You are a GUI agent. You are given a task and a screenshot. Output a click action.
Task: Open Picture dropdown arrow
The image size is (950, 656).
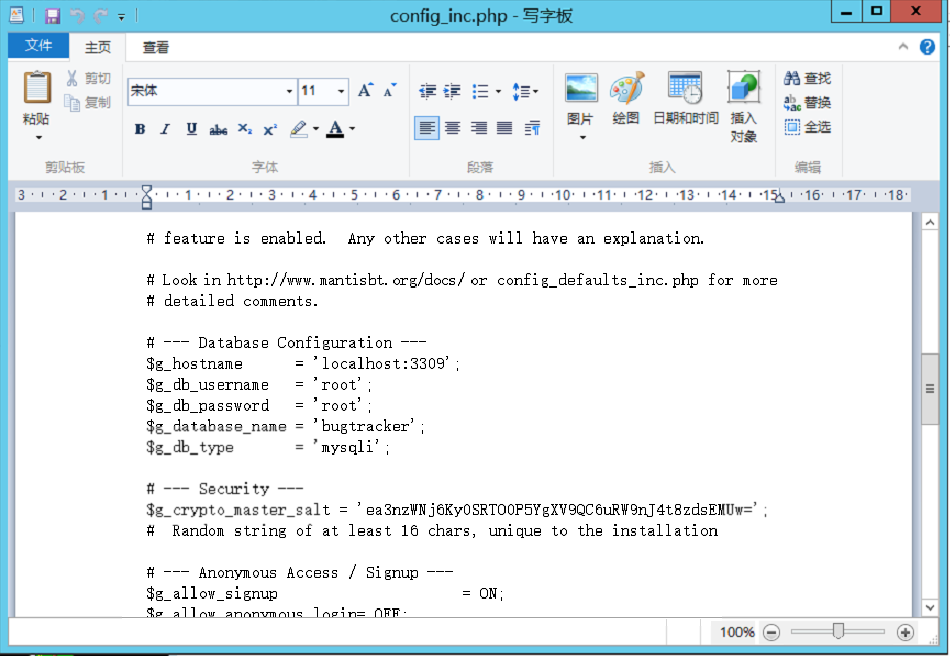583,137
